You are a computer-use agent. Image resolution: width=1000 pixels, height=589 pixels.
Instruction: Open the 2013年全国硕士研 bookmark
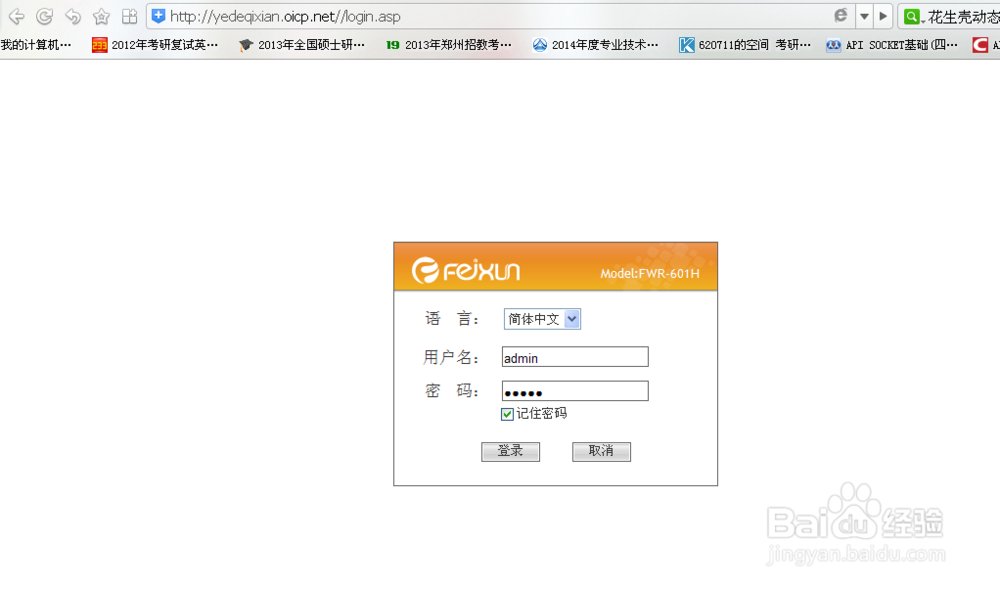click(x=302, y=45)
